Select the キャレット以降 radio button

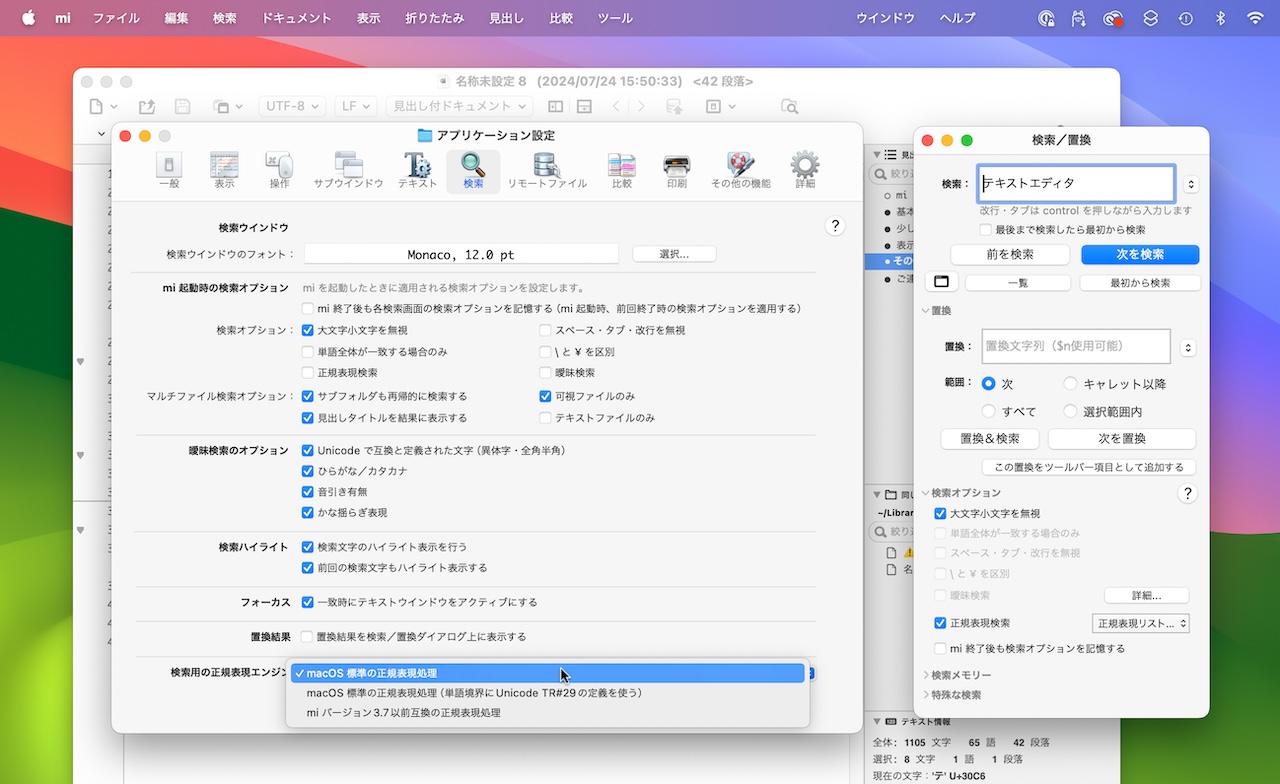1071,383
